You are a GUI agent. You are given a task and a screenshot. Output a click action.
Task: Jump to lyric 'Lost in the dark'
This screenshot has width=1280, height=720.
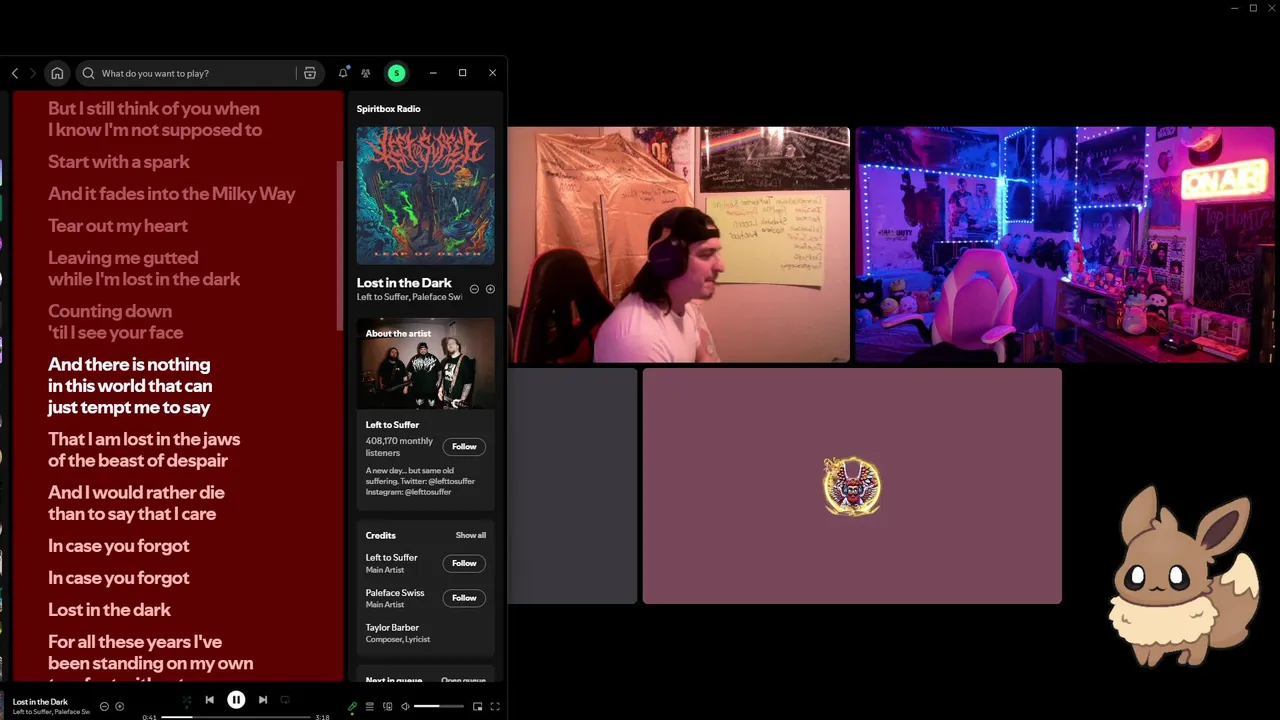[x=110, y=610]
